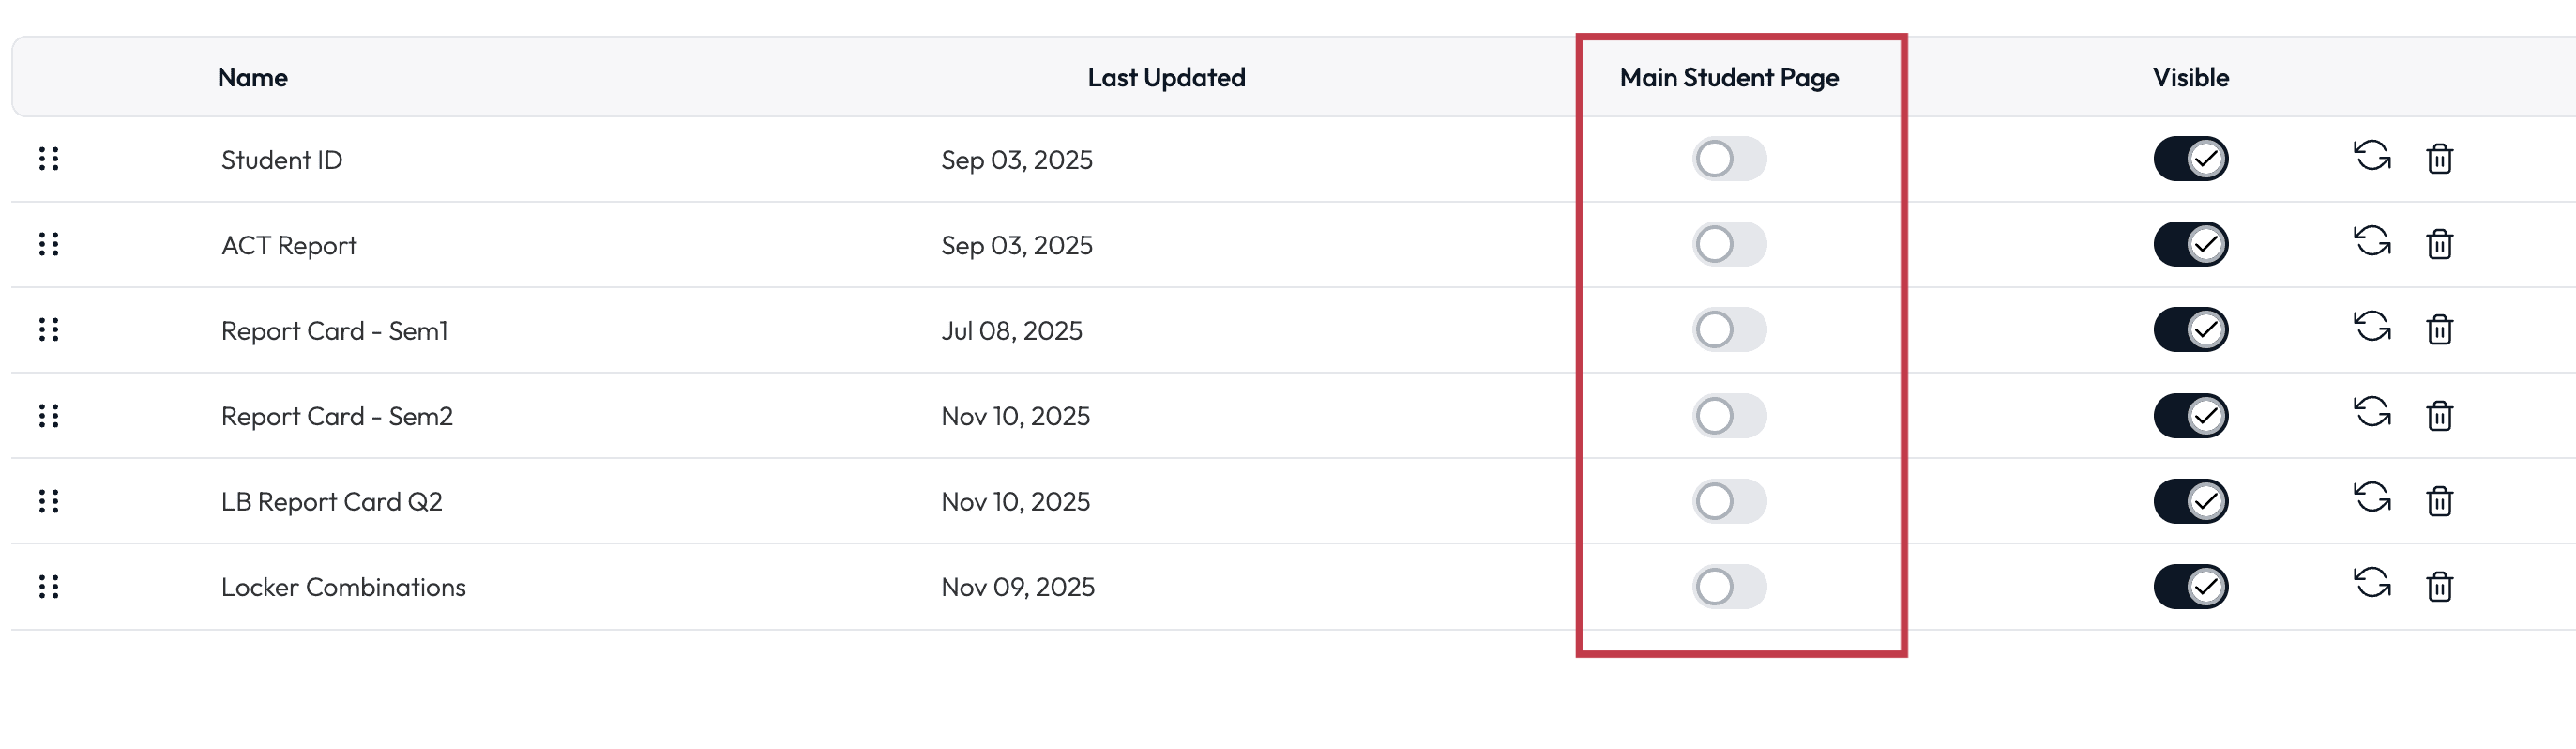Enable Main Student Page for Locker Combinations
2576x749 pixels.
pyautogui.click(x=1729, y=587)
